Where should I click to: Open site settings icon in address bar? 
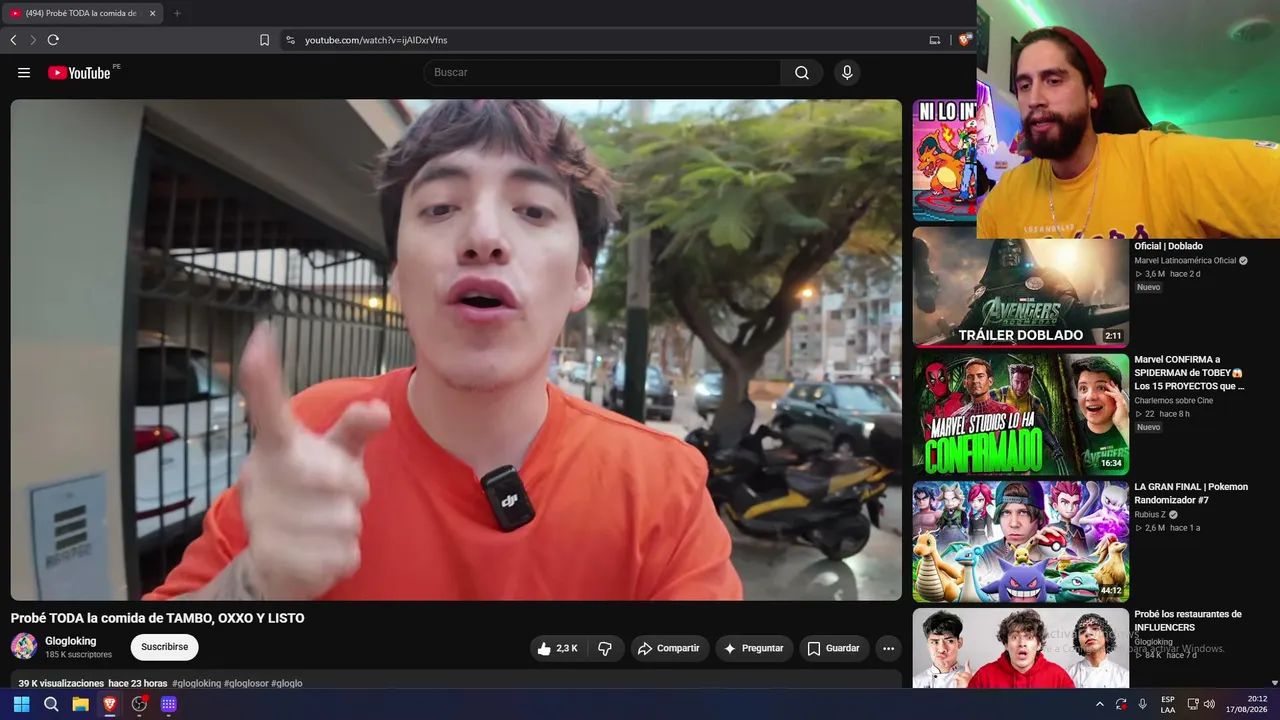pyautogui.click(x=290, y=40)
